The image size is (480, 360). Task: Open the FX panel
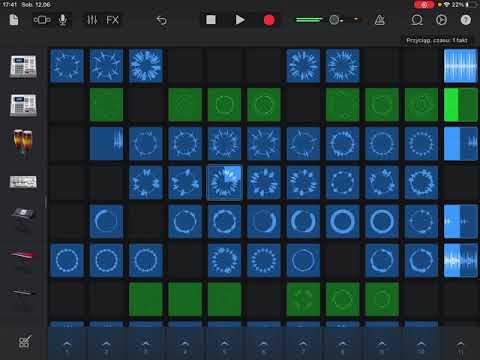tap(112, 20)
